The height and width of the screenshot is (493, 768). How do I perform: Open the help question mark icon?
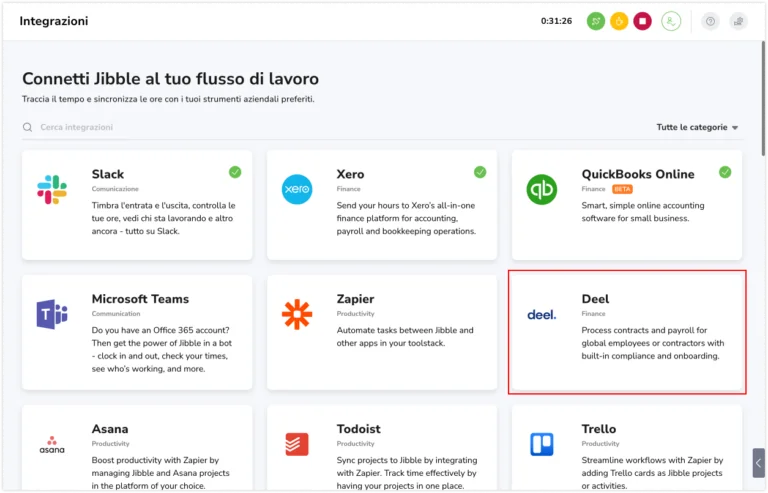point(710,21)
